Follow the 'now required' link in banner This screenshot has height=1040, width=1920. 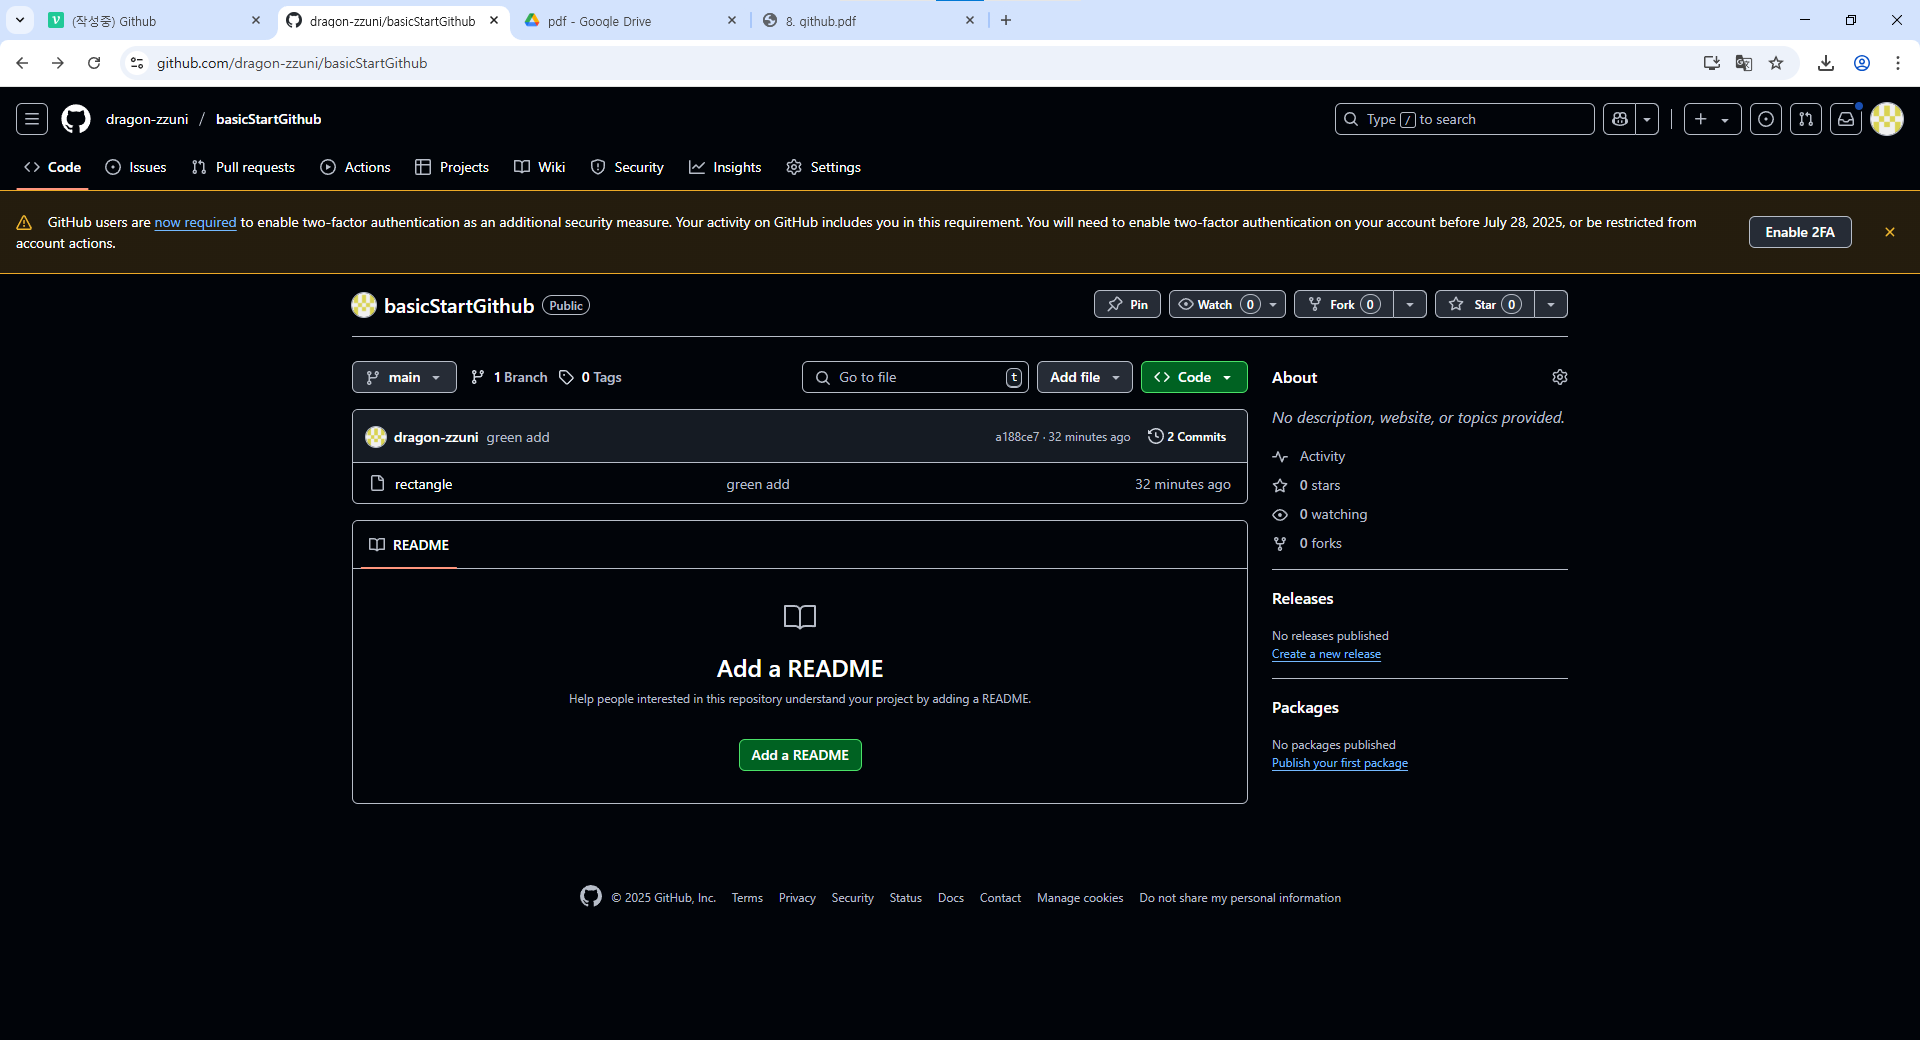click(195, 222)
